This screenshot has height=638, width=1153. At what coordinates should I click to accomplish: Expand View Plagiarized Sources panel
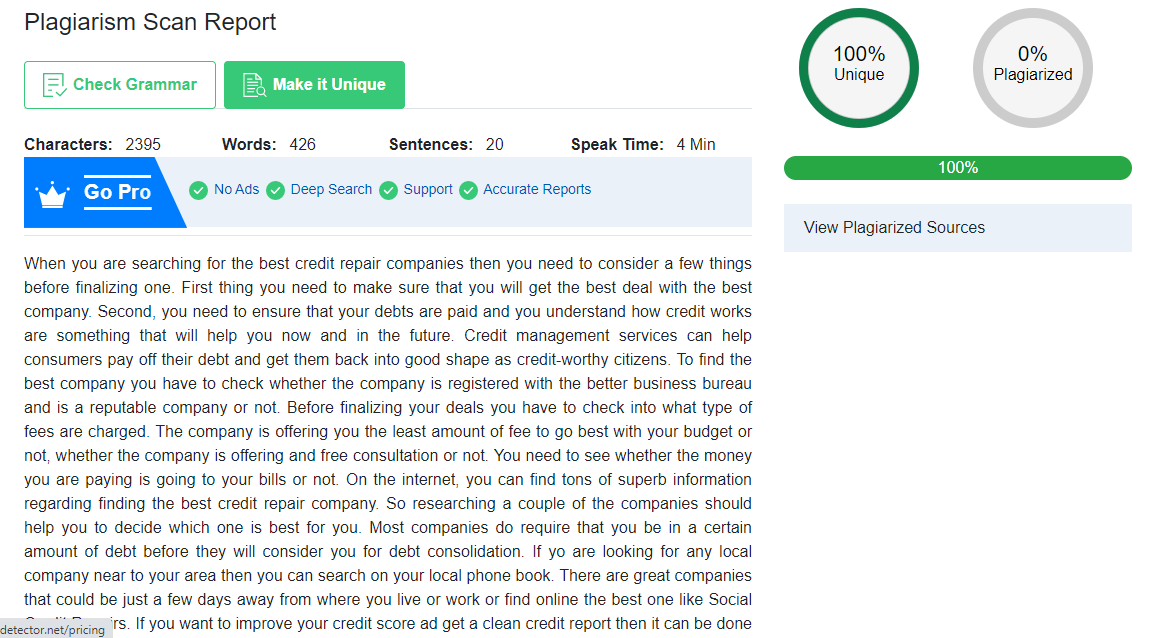pyautogui.click(x=957, y=228)
